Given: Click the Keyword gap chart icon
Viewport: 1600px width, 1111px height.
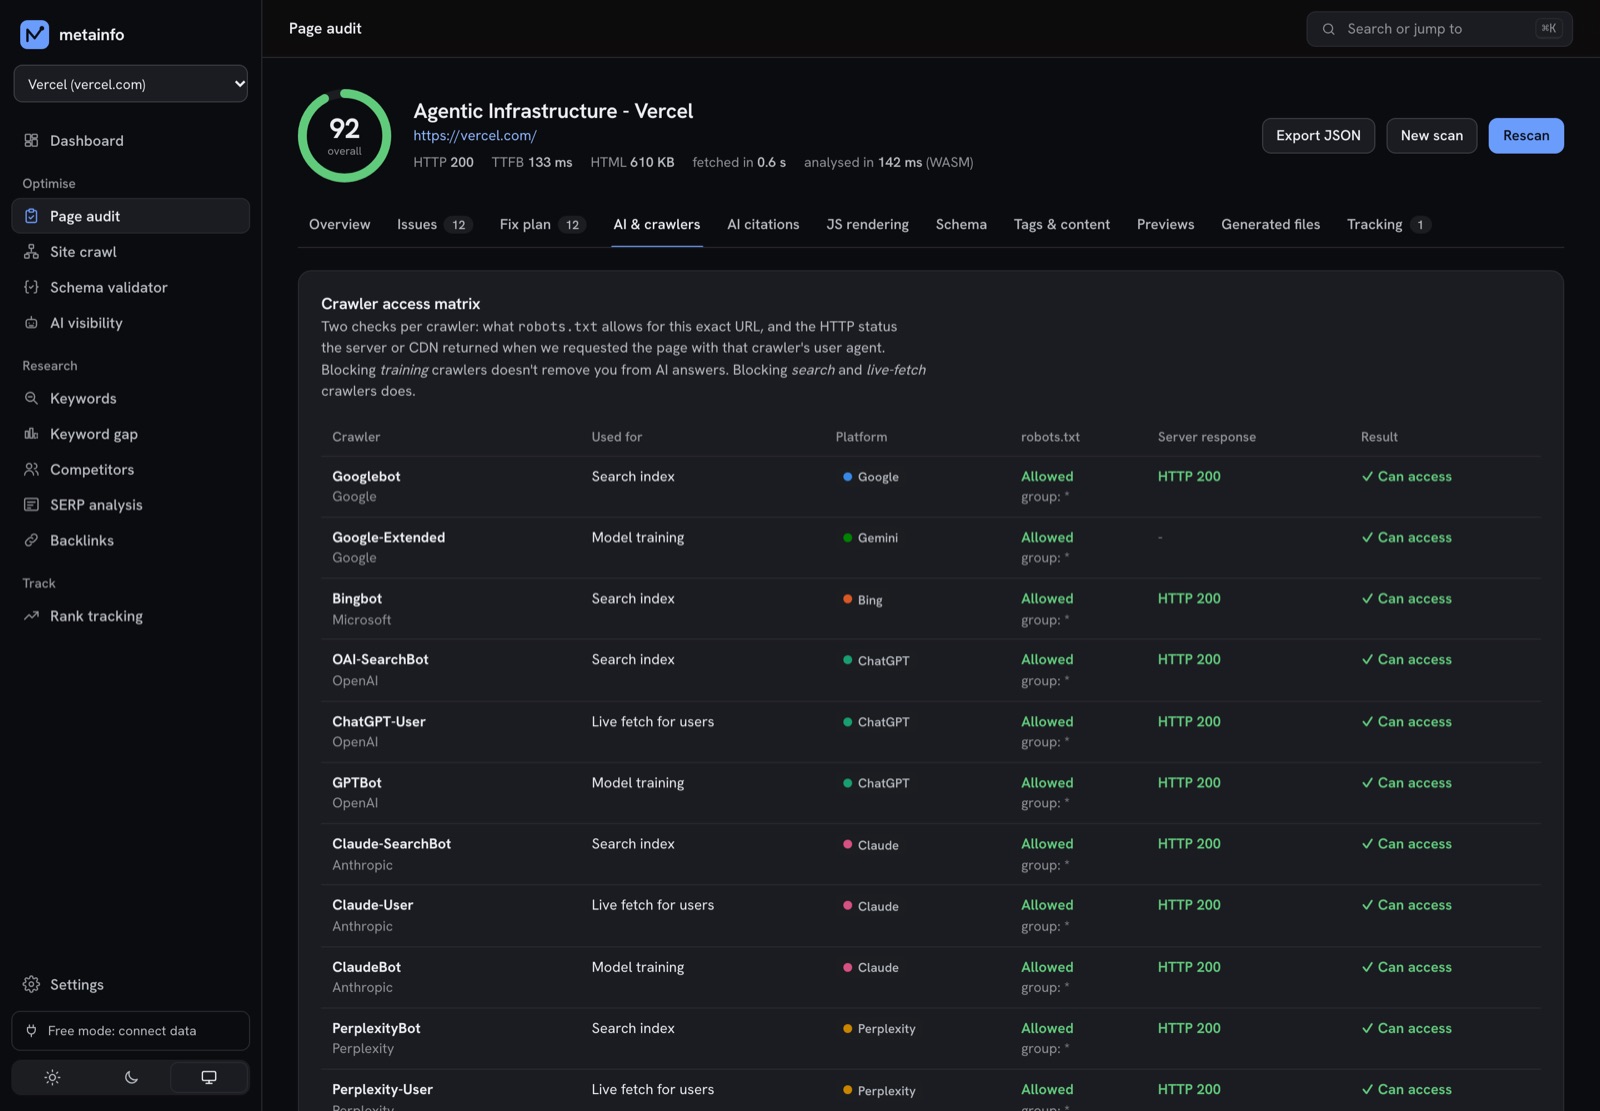Looking at the screenshot, I should point(31,434).
